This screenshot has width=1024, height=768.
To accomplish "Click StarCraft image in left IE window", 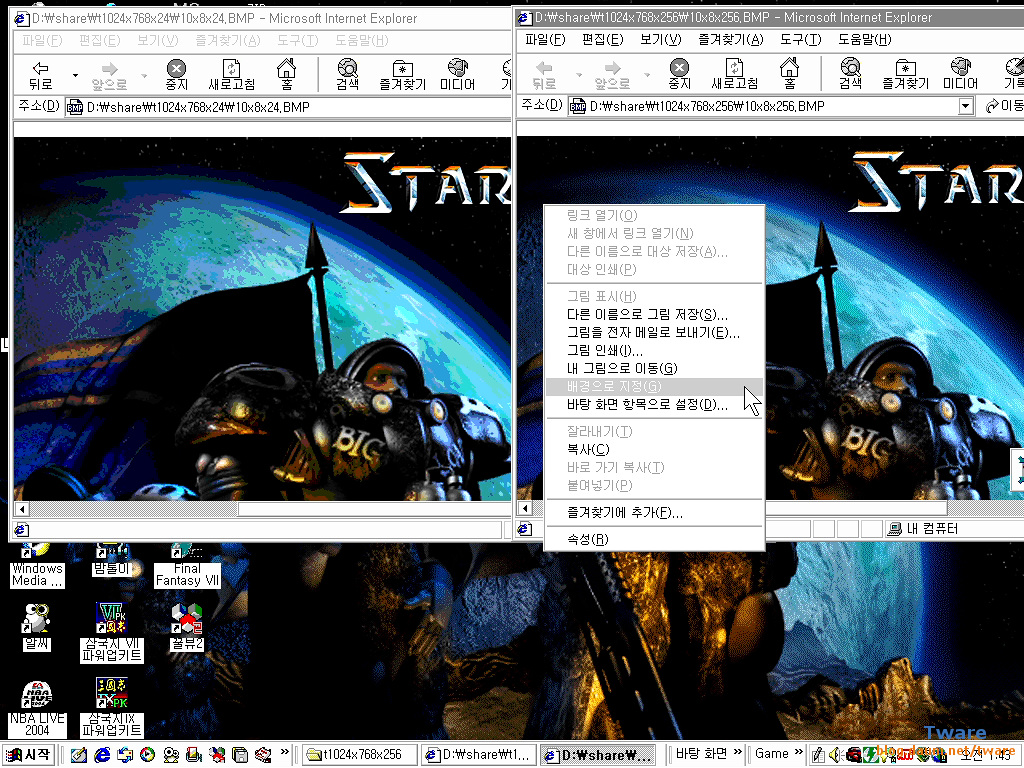I will (262, 319).
